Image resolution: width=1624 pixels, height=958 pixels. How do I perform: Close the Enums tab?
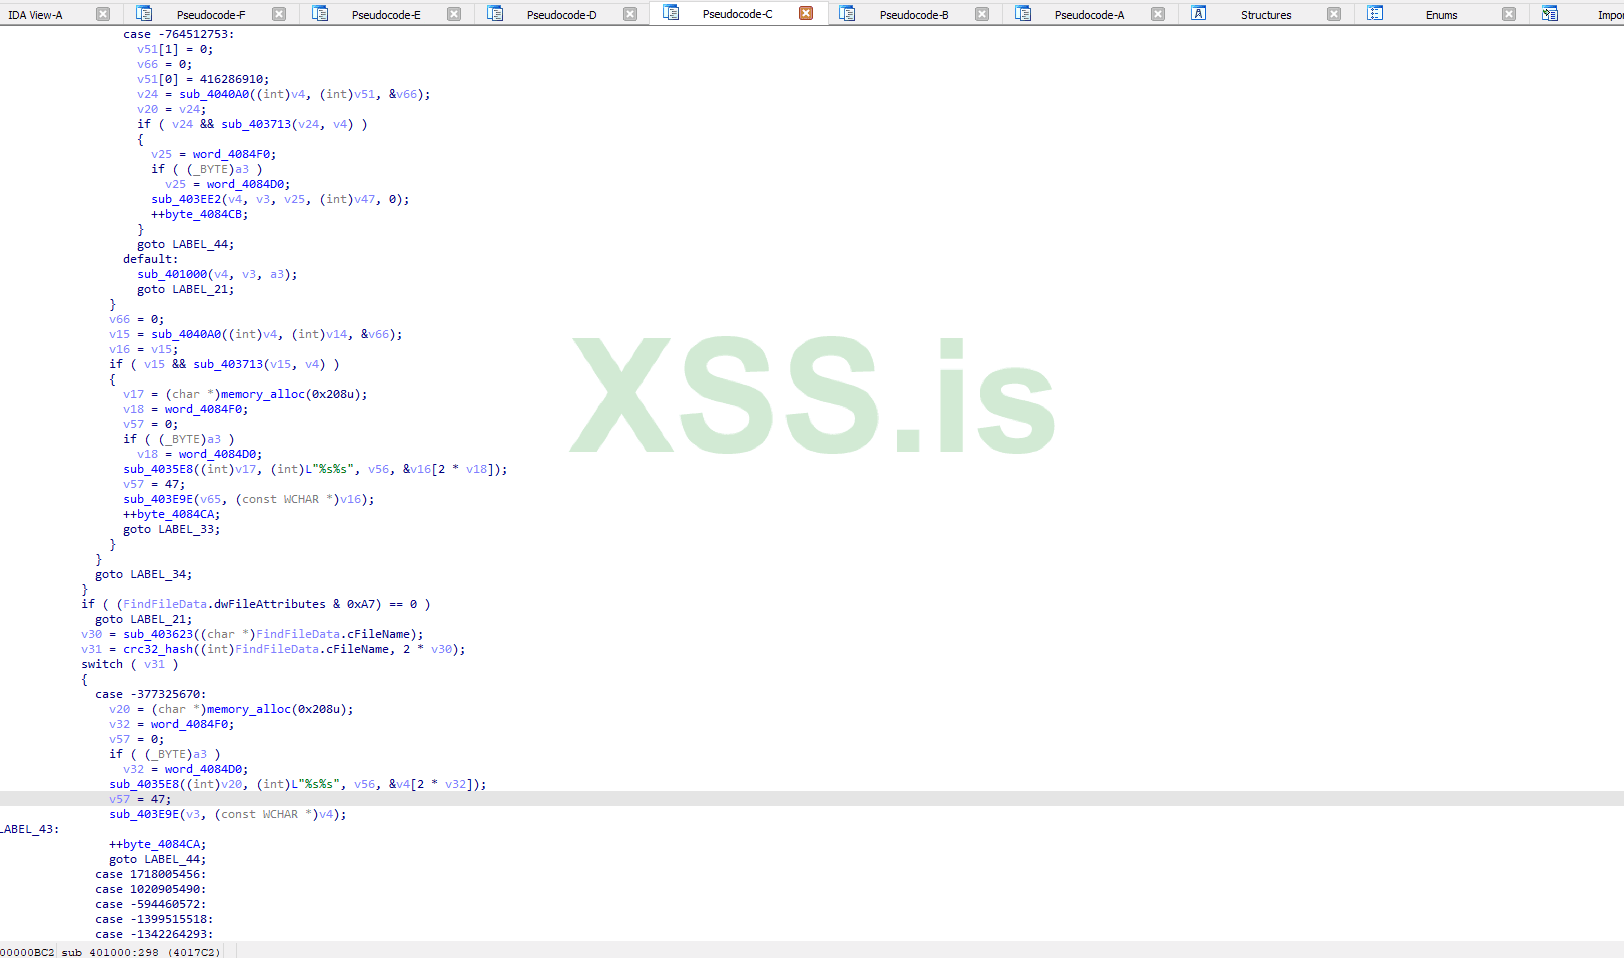point(1509,14)
